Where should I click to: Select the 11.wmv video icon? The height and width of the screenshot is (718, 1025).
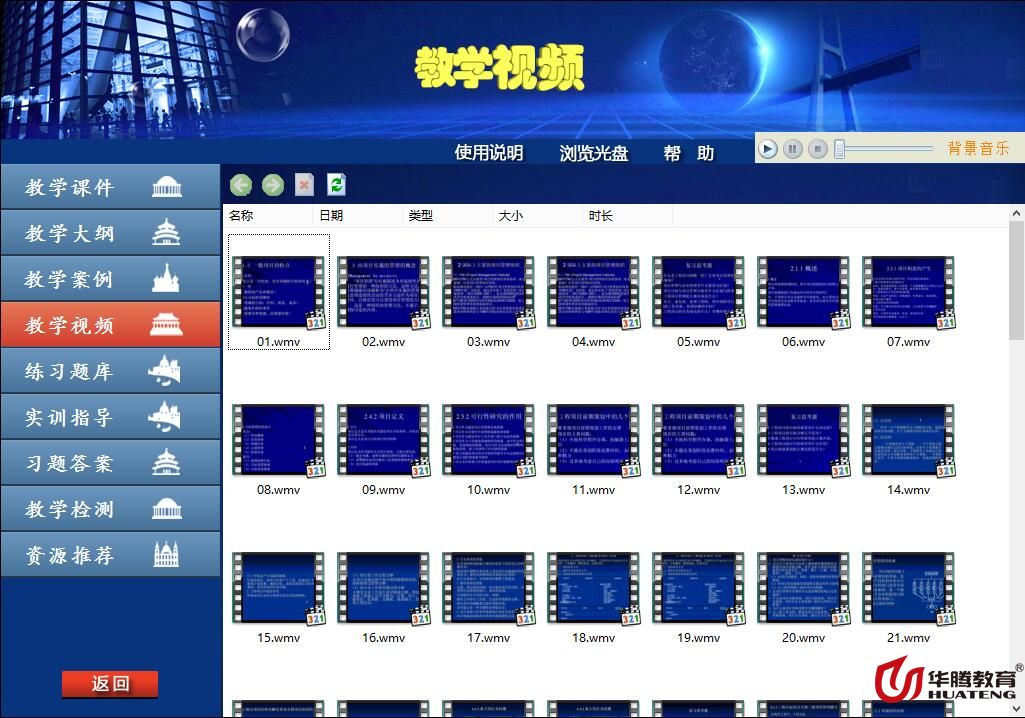click(x=594, y=440)
